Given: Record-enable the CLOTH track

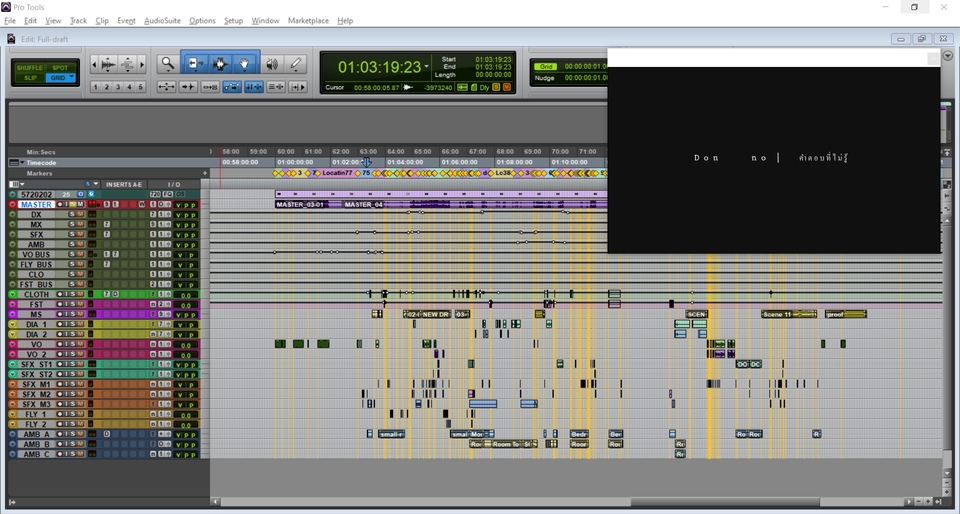Looking at the screenshot, I should [59, 294].
